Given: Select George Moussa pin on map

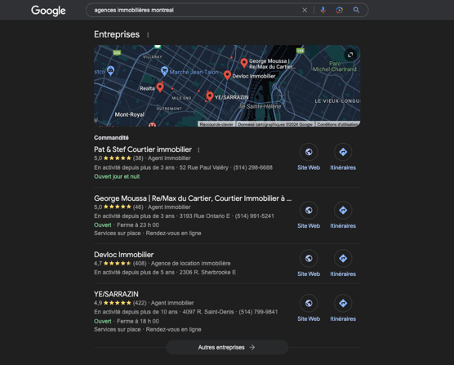Looking at the screenshot, I should coord(244,63).
